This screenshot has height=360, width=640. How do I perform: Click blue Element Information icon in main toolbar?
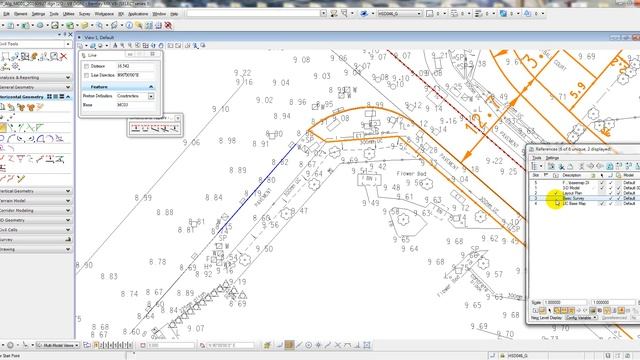(129, 26)
